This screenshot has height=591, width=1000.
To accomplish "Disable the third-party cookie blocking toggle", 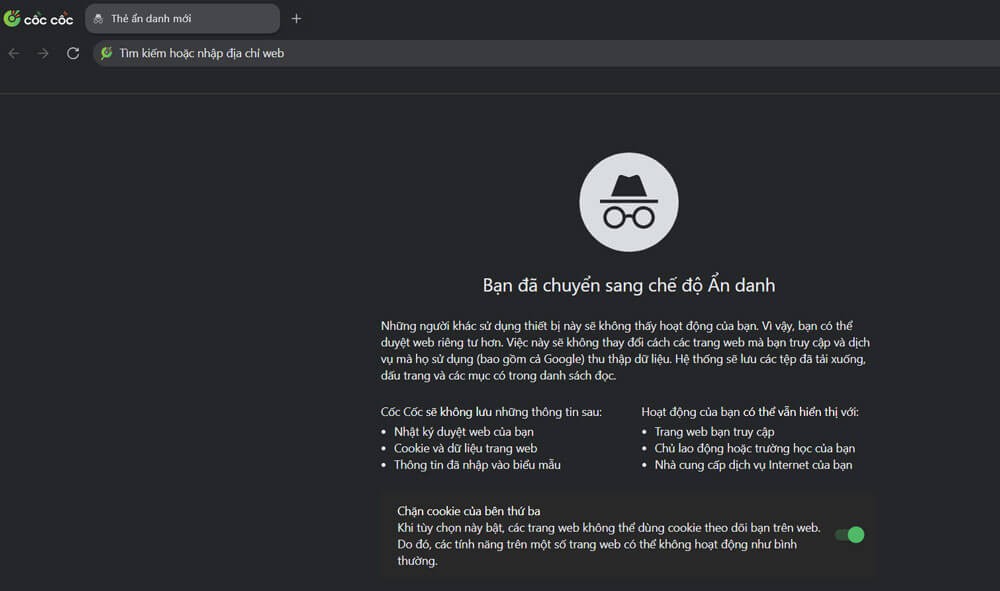I will pos(850,535).
